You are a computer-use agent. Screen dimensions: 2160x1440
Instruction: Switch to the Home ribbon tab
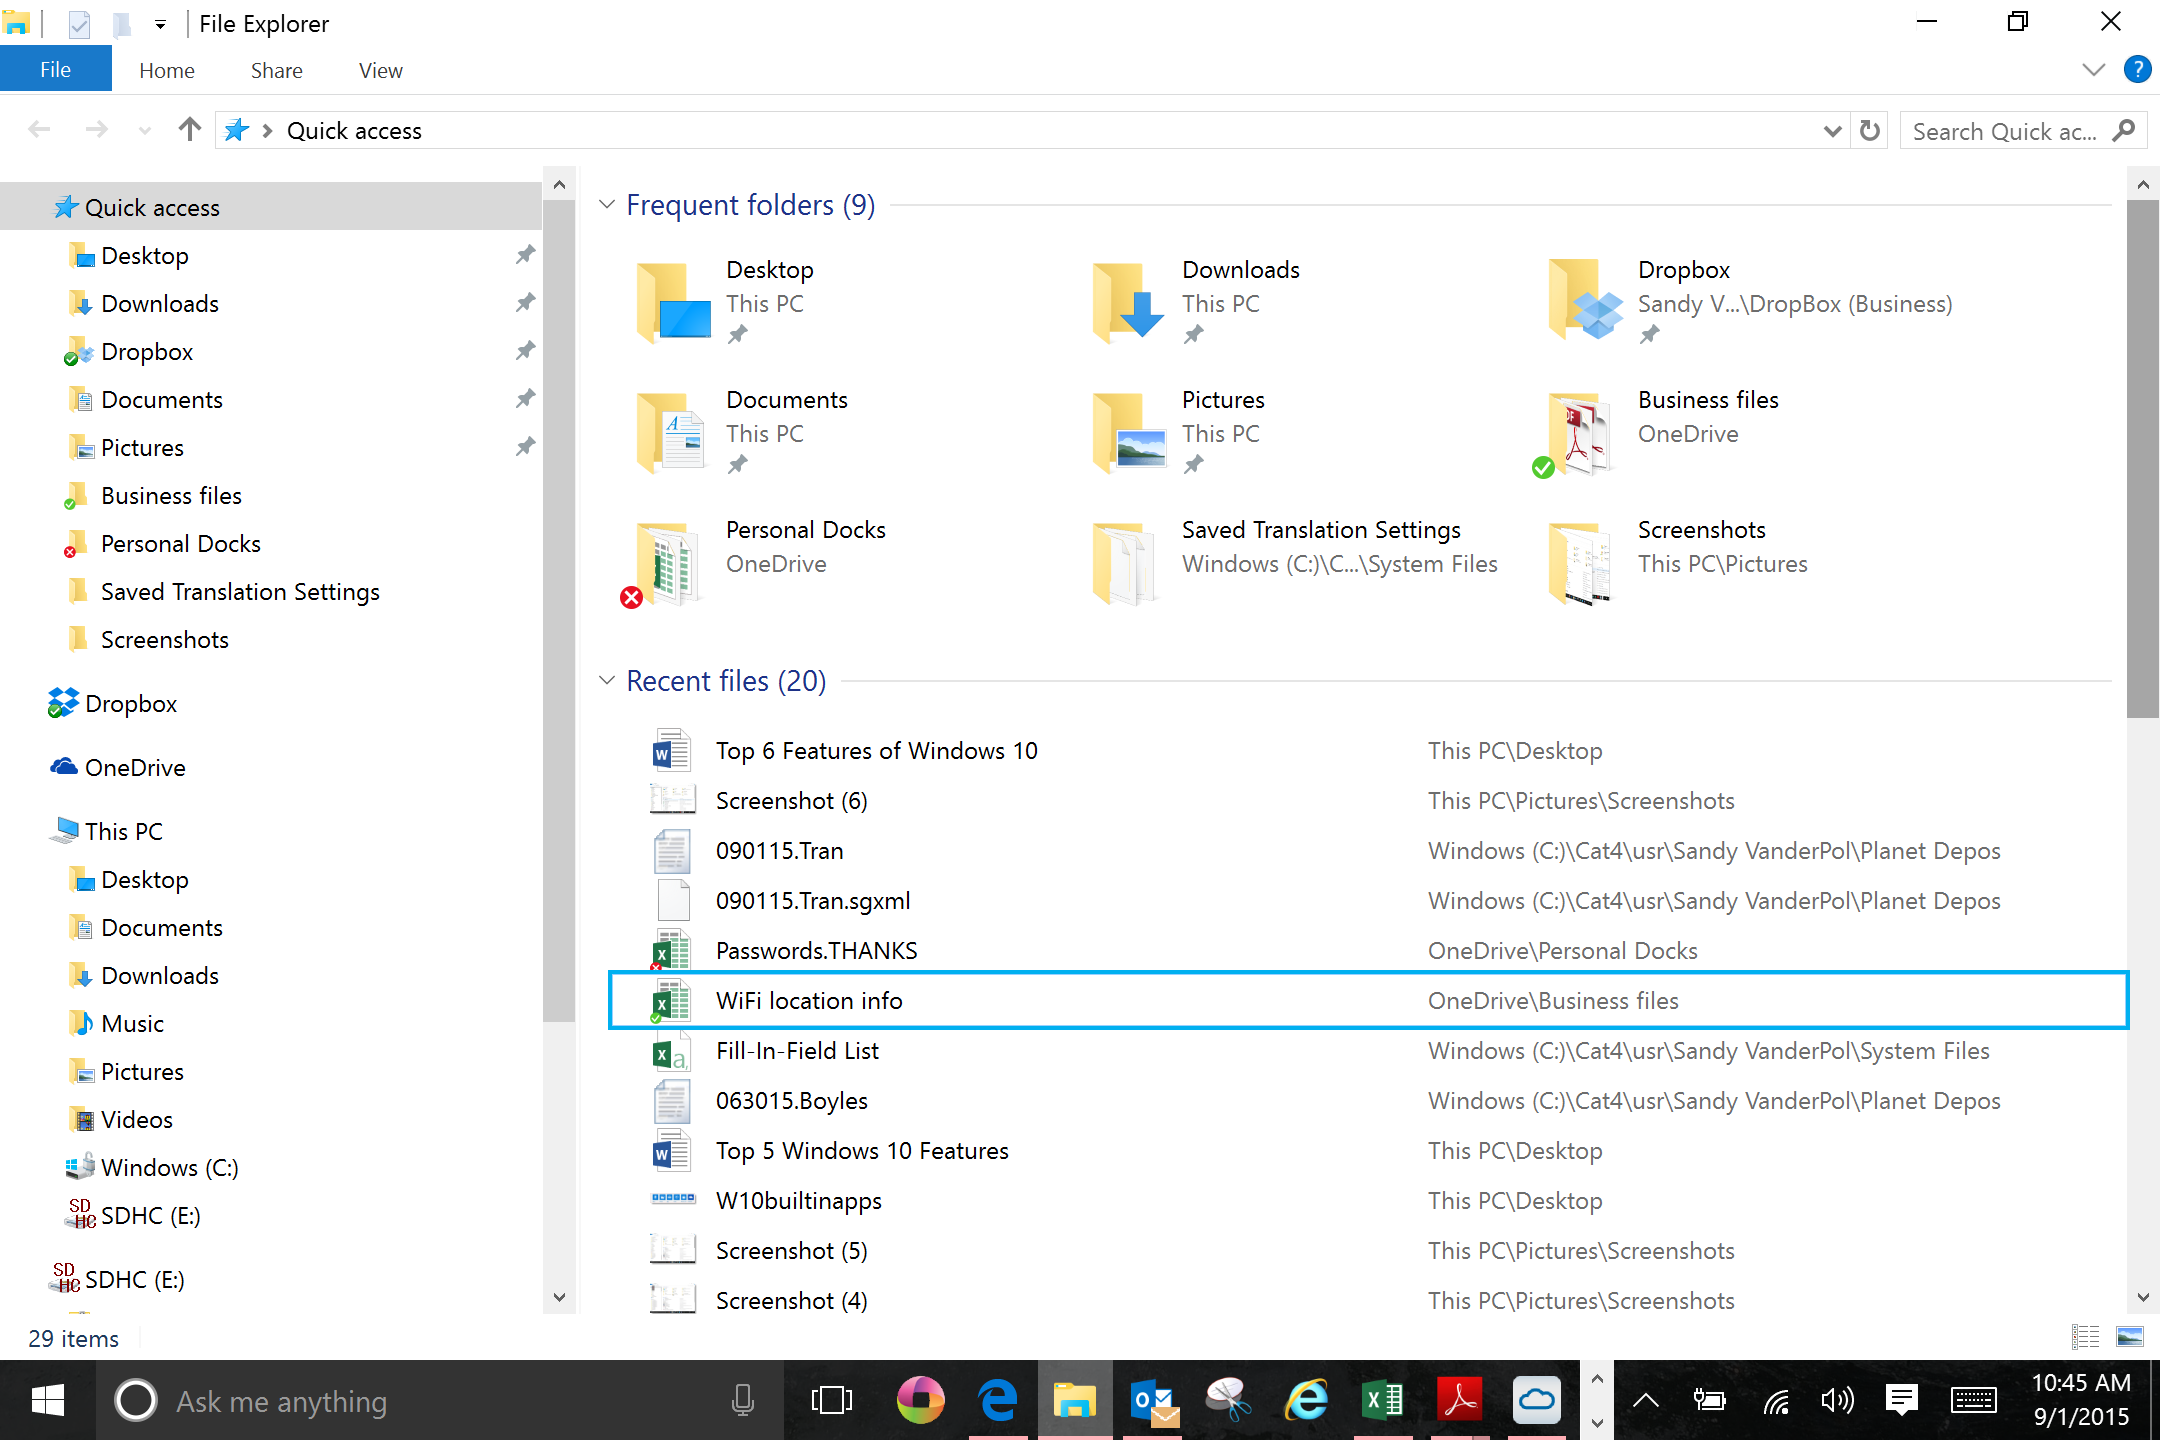pos(167,70)
